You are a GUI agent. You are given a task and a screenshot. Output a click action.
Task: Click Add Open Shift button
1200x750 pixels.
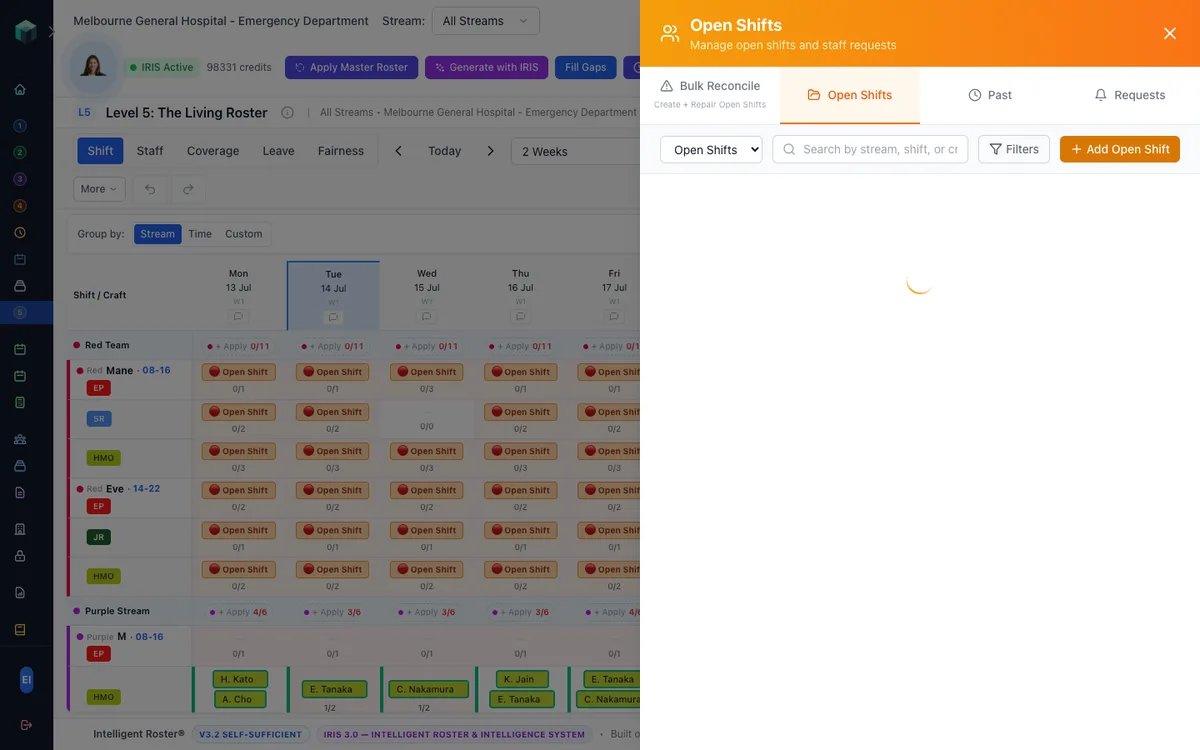point(1120,149)
